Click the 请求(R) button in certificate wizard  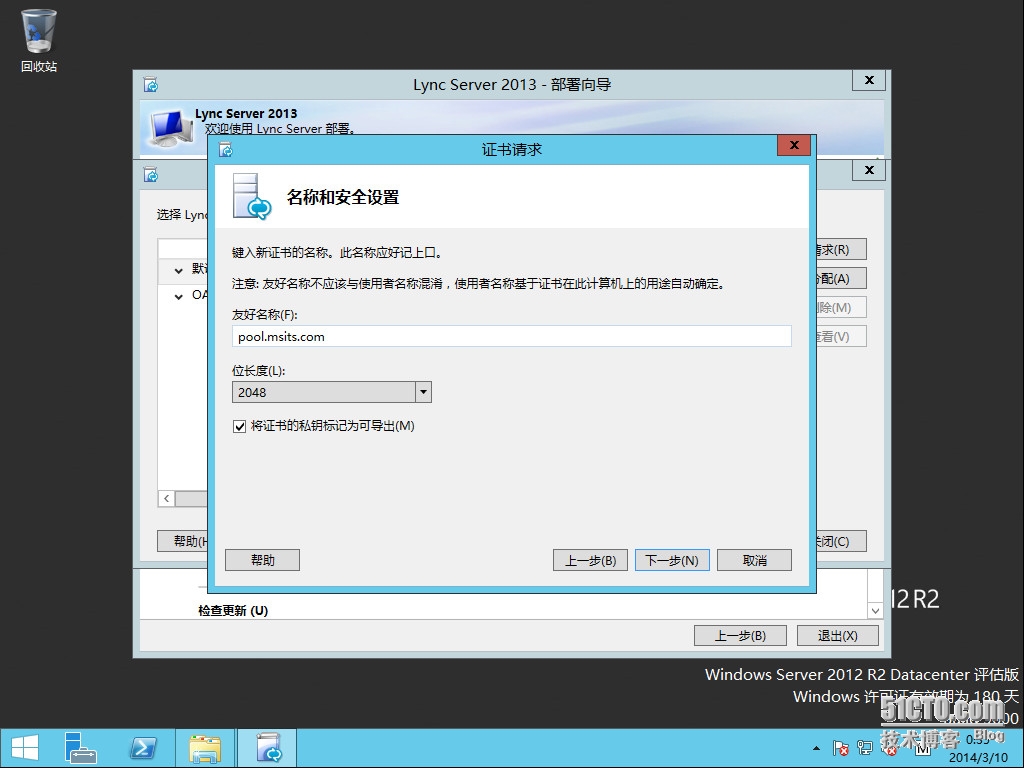tap(840, 249)
